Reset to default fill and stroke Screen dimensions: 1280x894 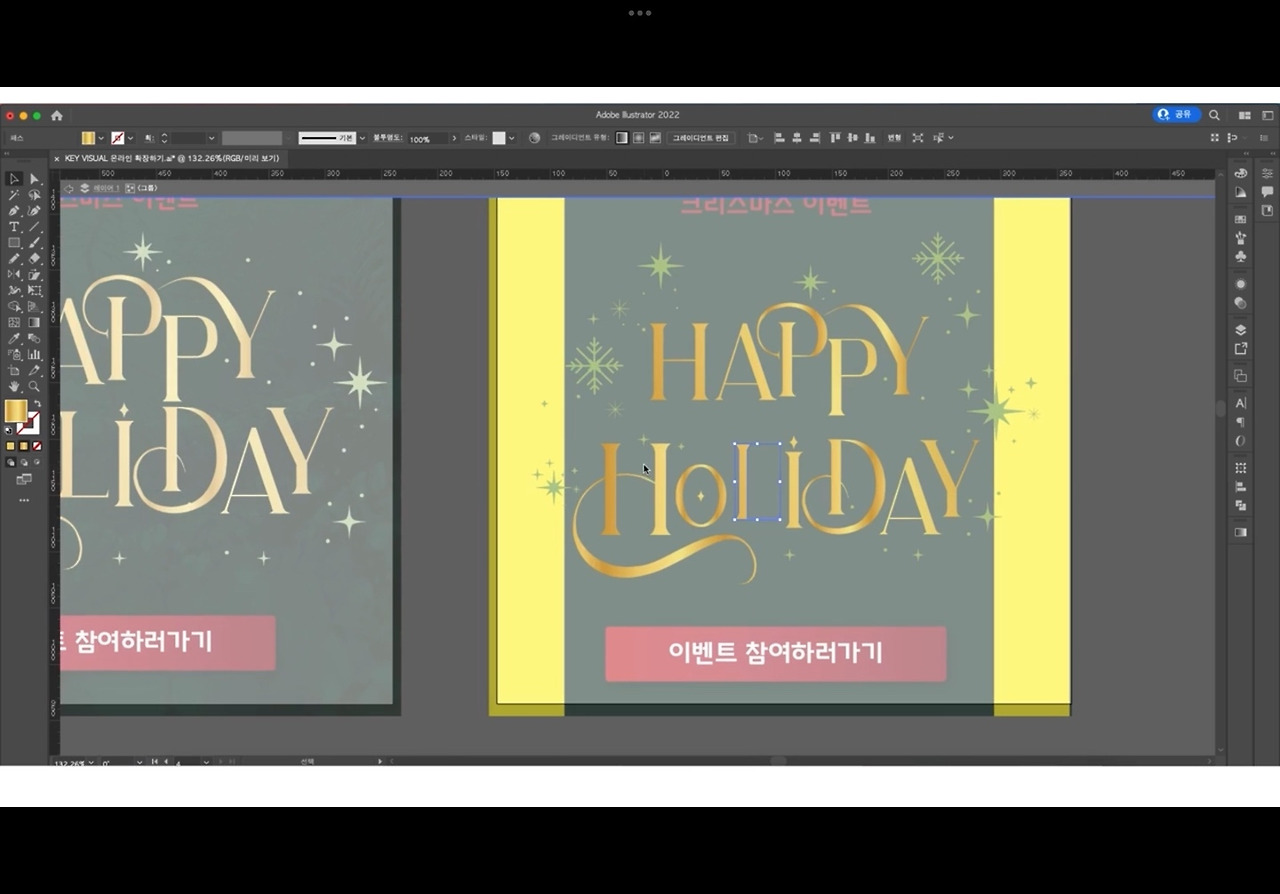point(9,431)
